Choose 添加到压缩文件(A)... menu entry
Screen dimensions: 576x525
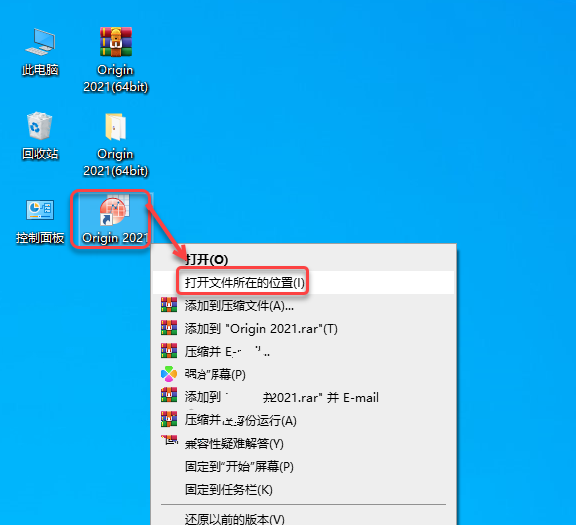click(304, 305)
